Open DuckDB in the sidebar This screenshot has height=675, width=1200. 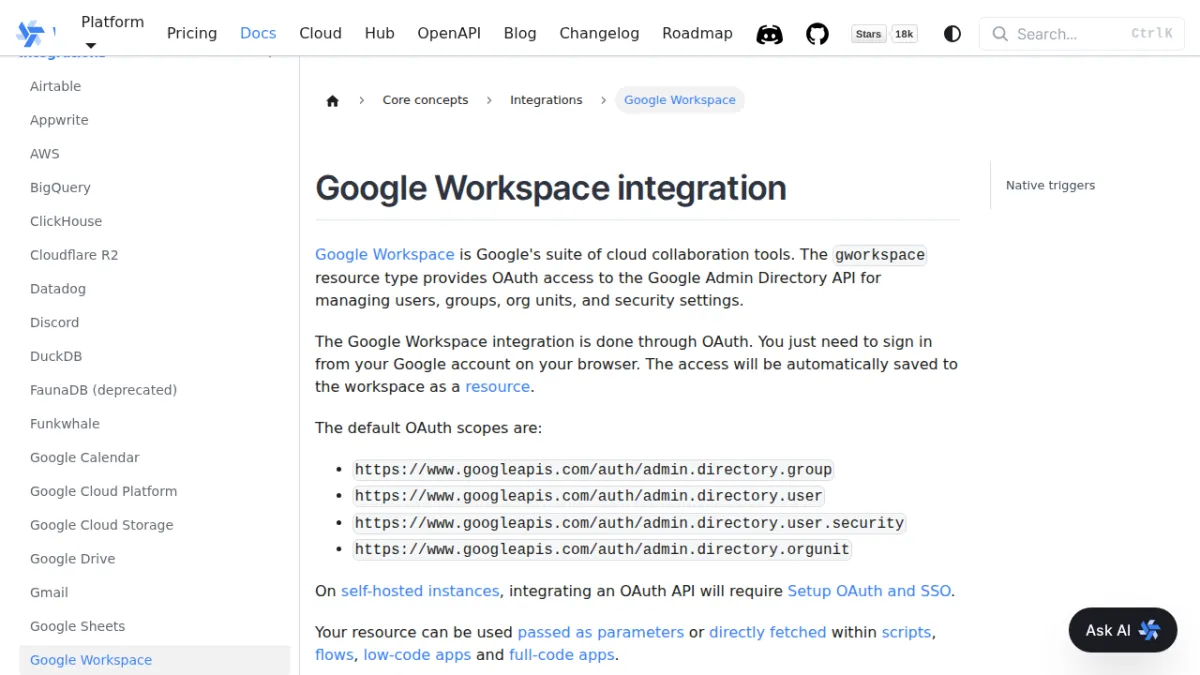tap(155, 356)
